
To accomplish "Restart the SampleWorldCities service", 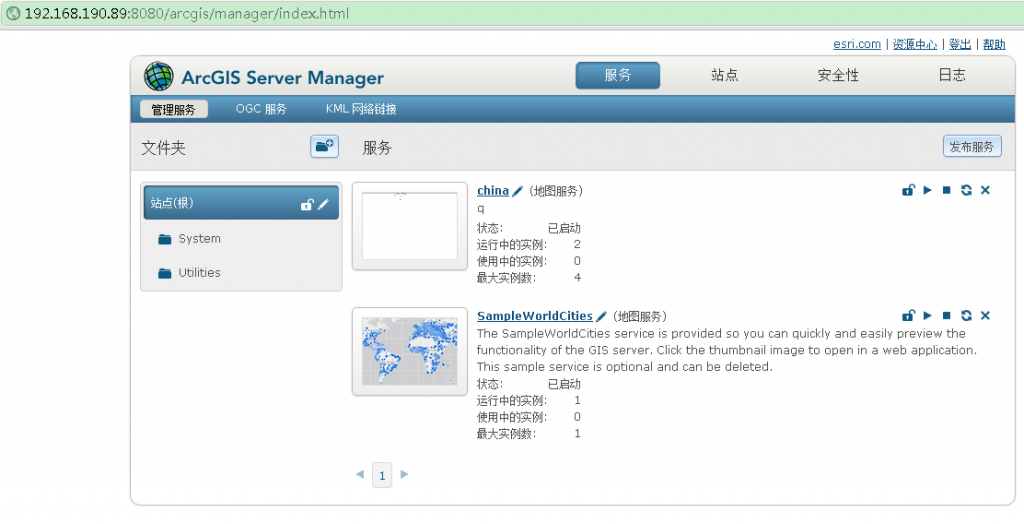I will point(966,316).
